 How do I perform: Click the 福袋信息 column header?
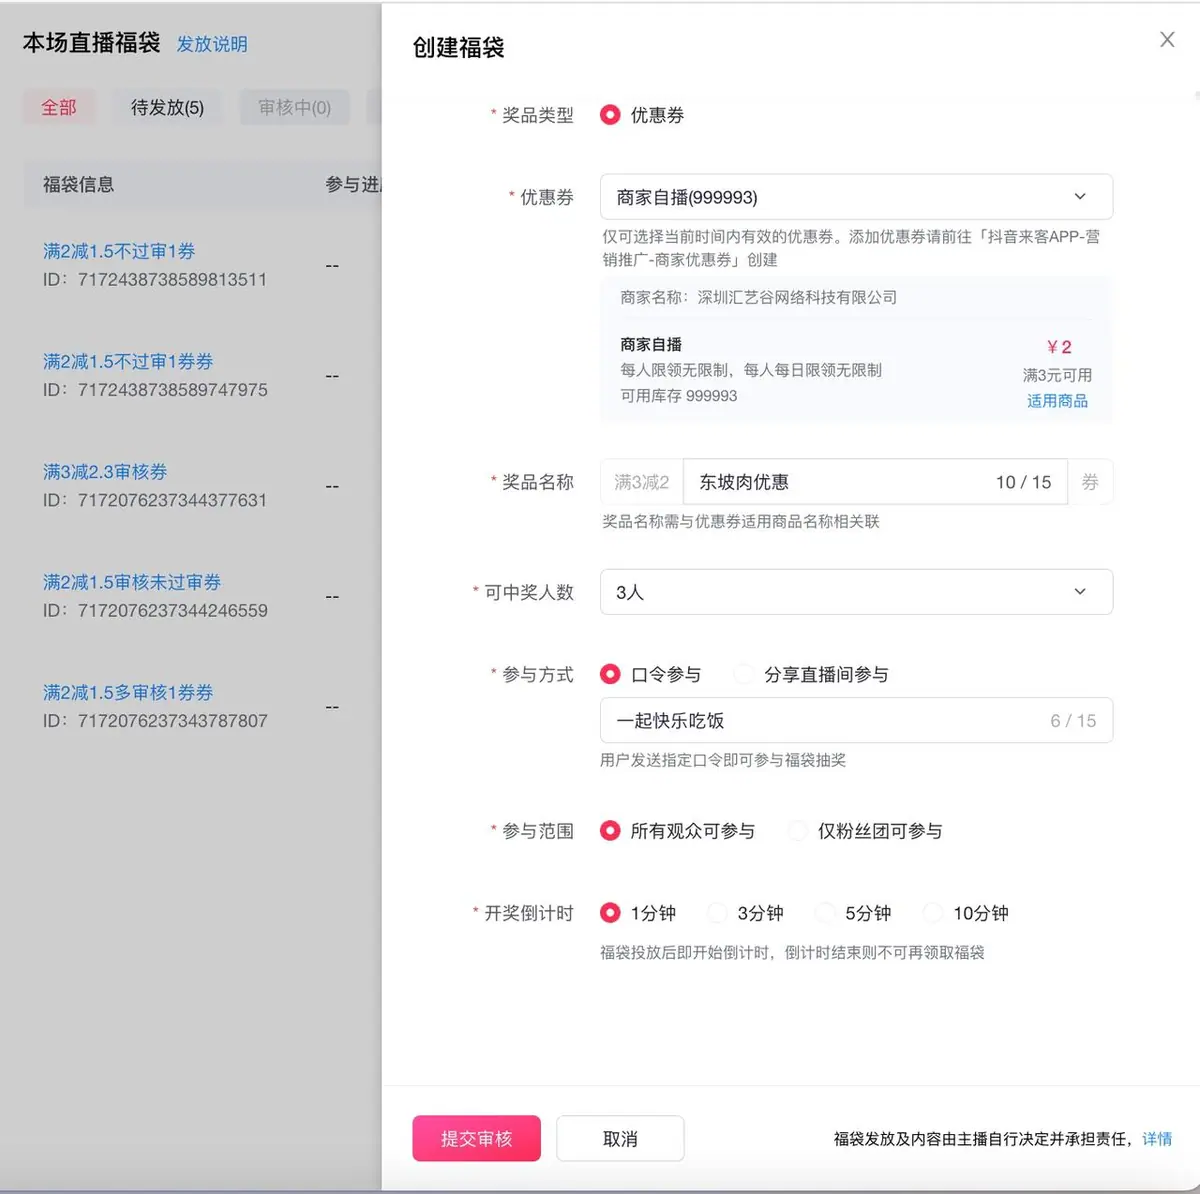click(x=79, y=184)
